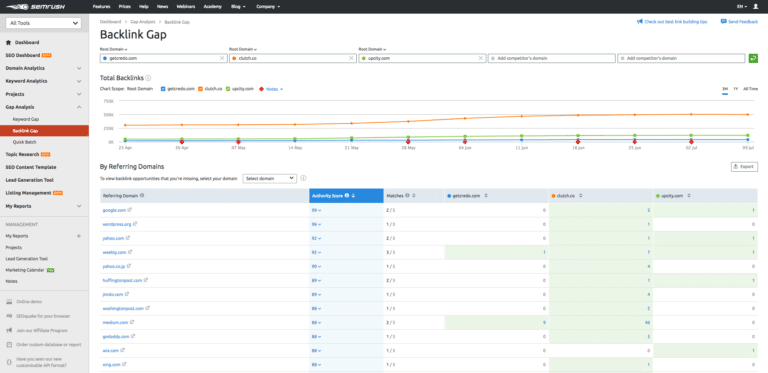Toggle the getcredo.com chart checkbox
768x373 pixels.
(x=163, y=89)
